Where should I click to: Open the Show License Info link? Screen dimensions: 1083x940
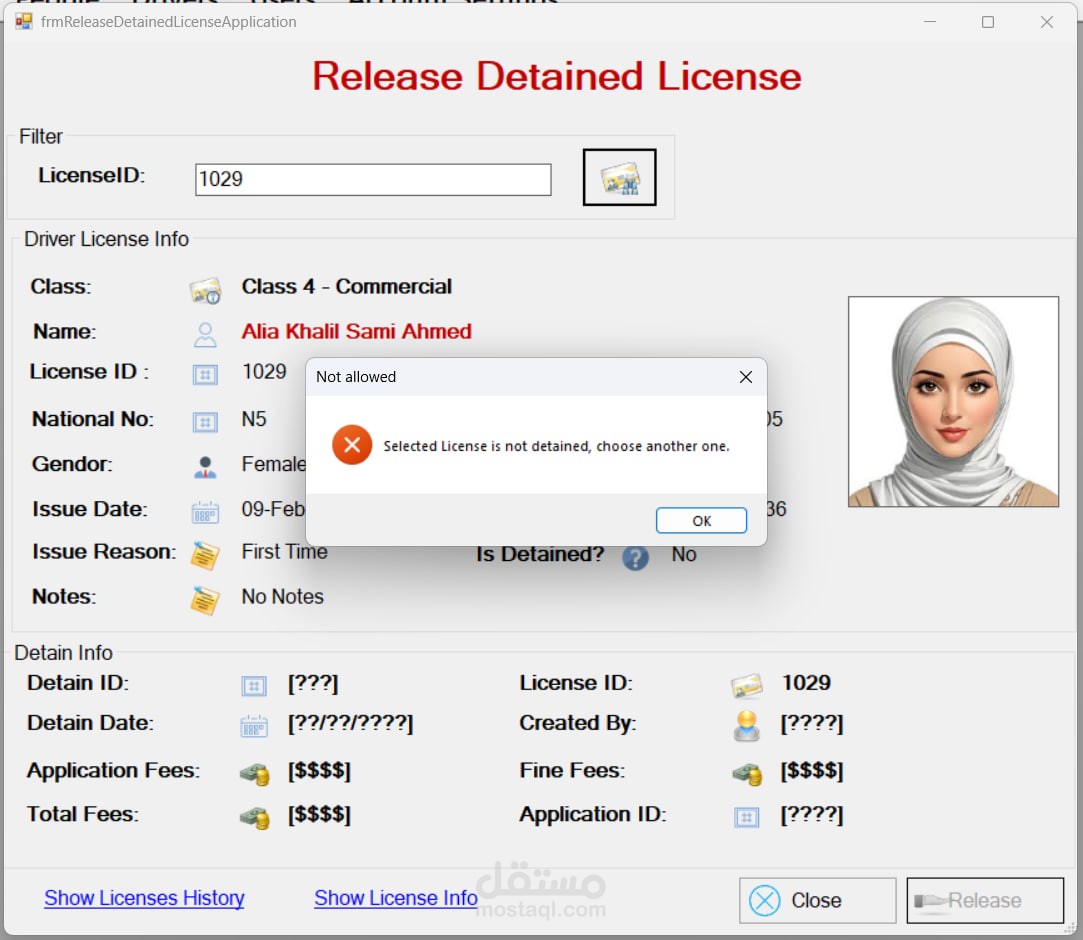point(396,898)
